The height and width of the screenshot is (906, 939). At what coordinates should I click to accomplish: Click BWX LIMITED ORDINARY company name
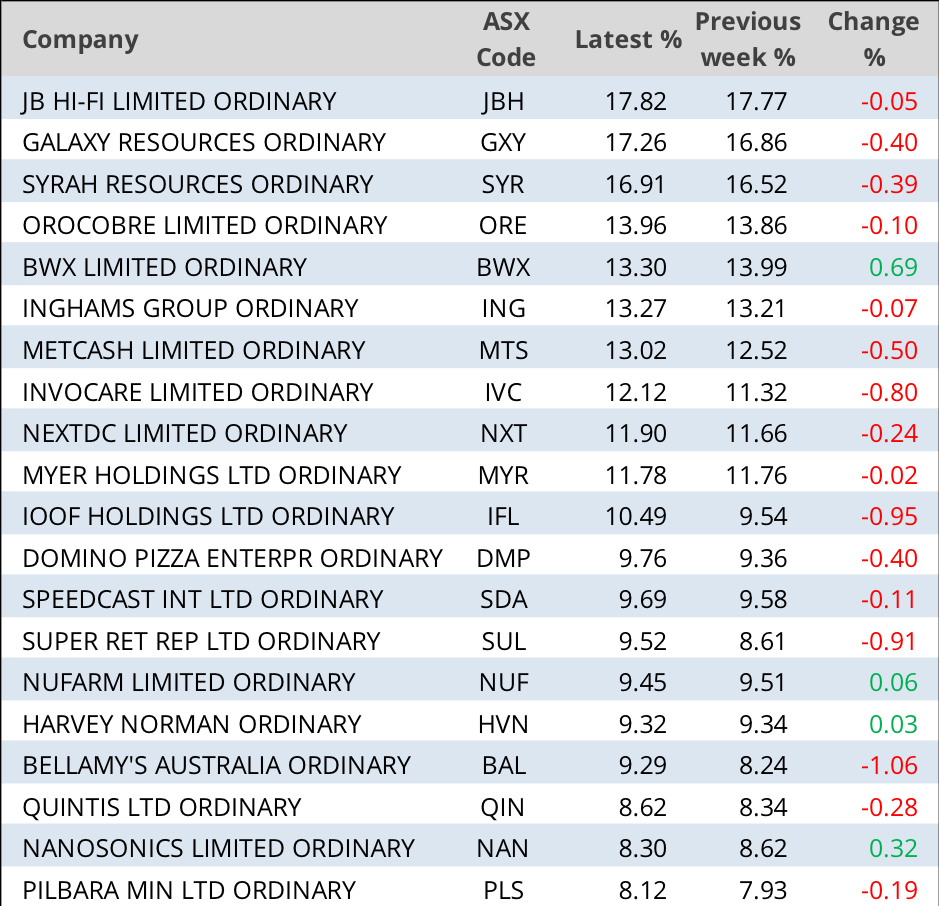point(164,267)
